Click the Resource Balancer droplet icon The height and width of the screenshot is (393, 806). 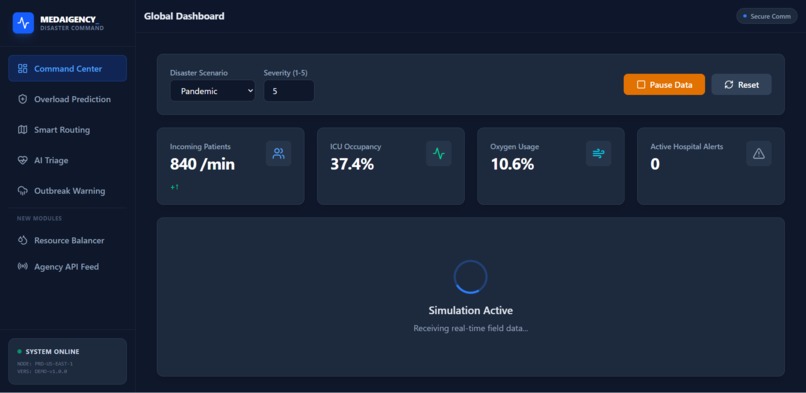click(22, 240)
